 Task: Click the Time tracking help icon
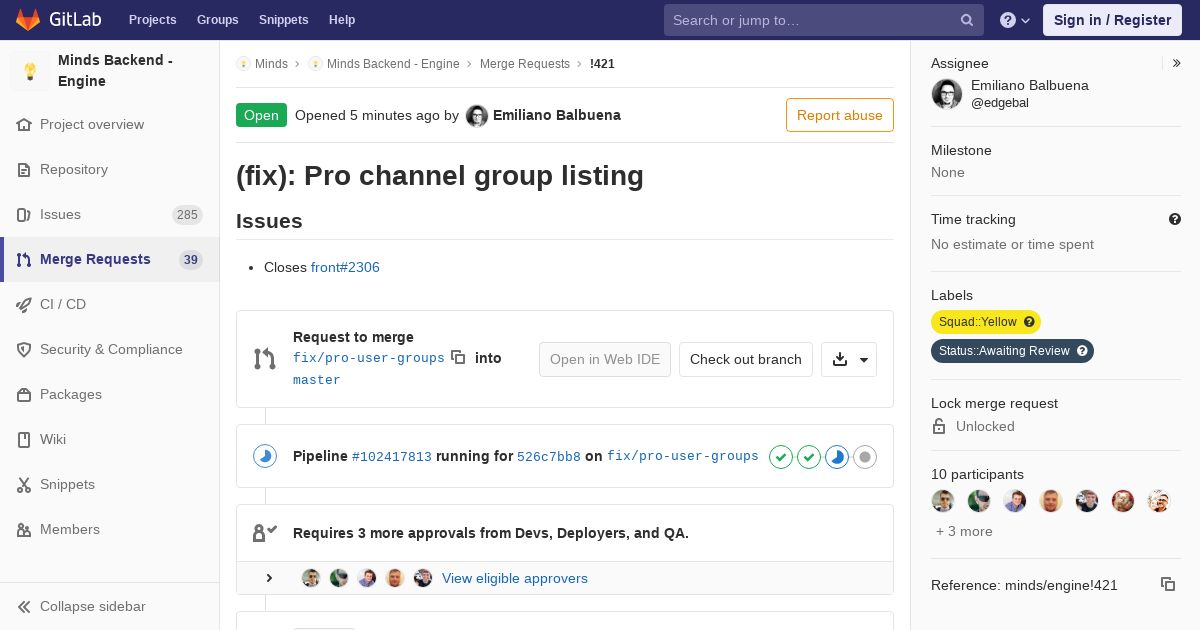click(x=1175, y=219)
